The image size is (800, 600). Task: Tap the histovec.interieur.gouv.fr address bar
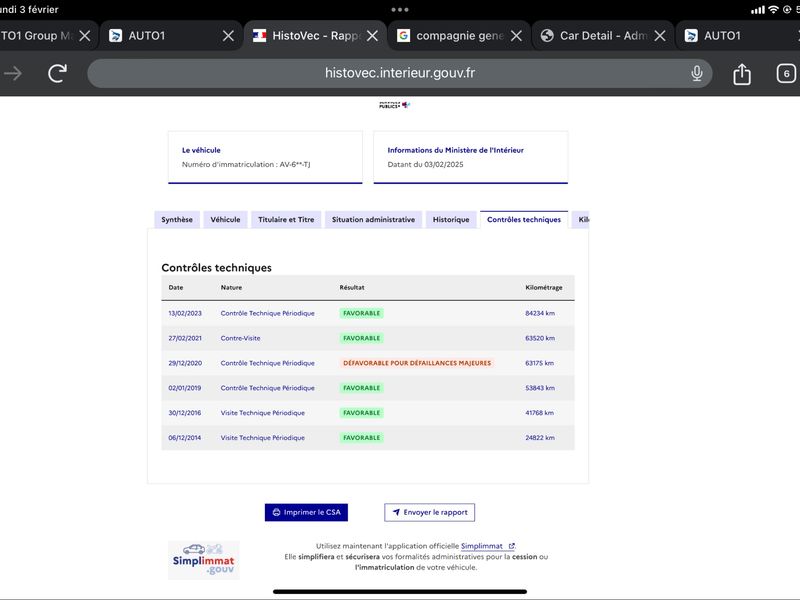tap(399, 73)
